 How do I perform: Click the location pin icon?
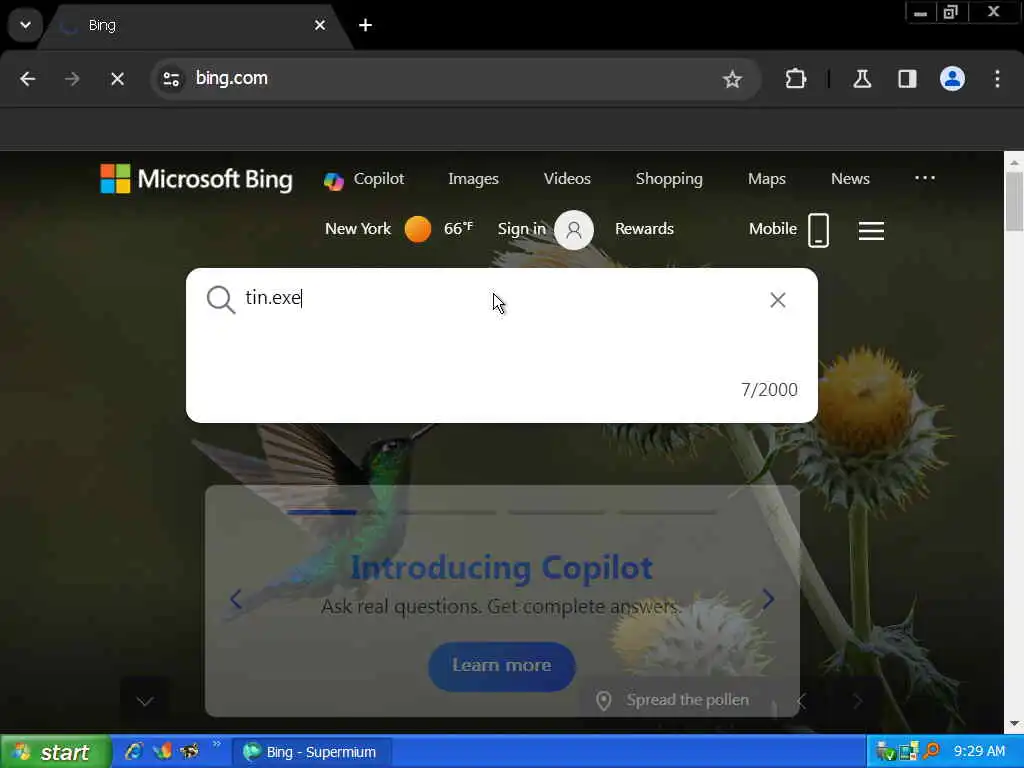click(x=604, y=701)
